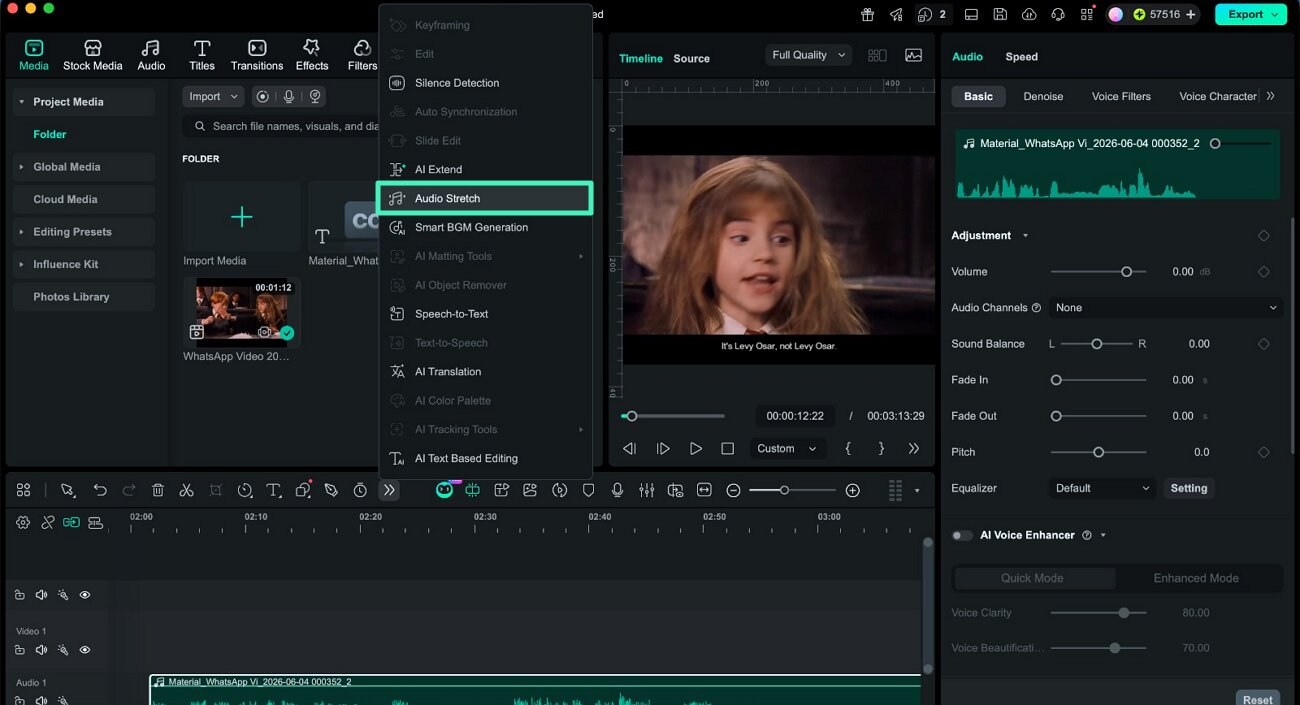The image size is (1300, 705).
Task: Adjust the Volume slider handle
Action: click(1127, 272)
